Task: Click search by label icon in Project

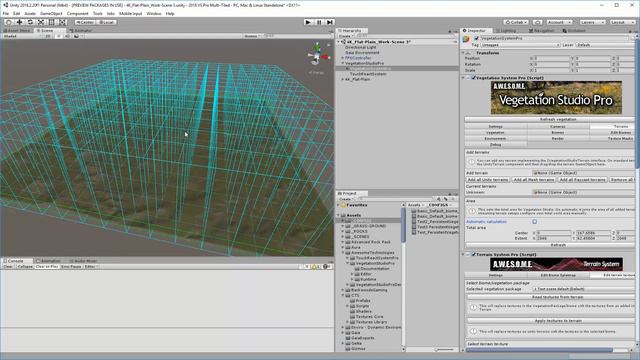Action: (x=446, y=199)
